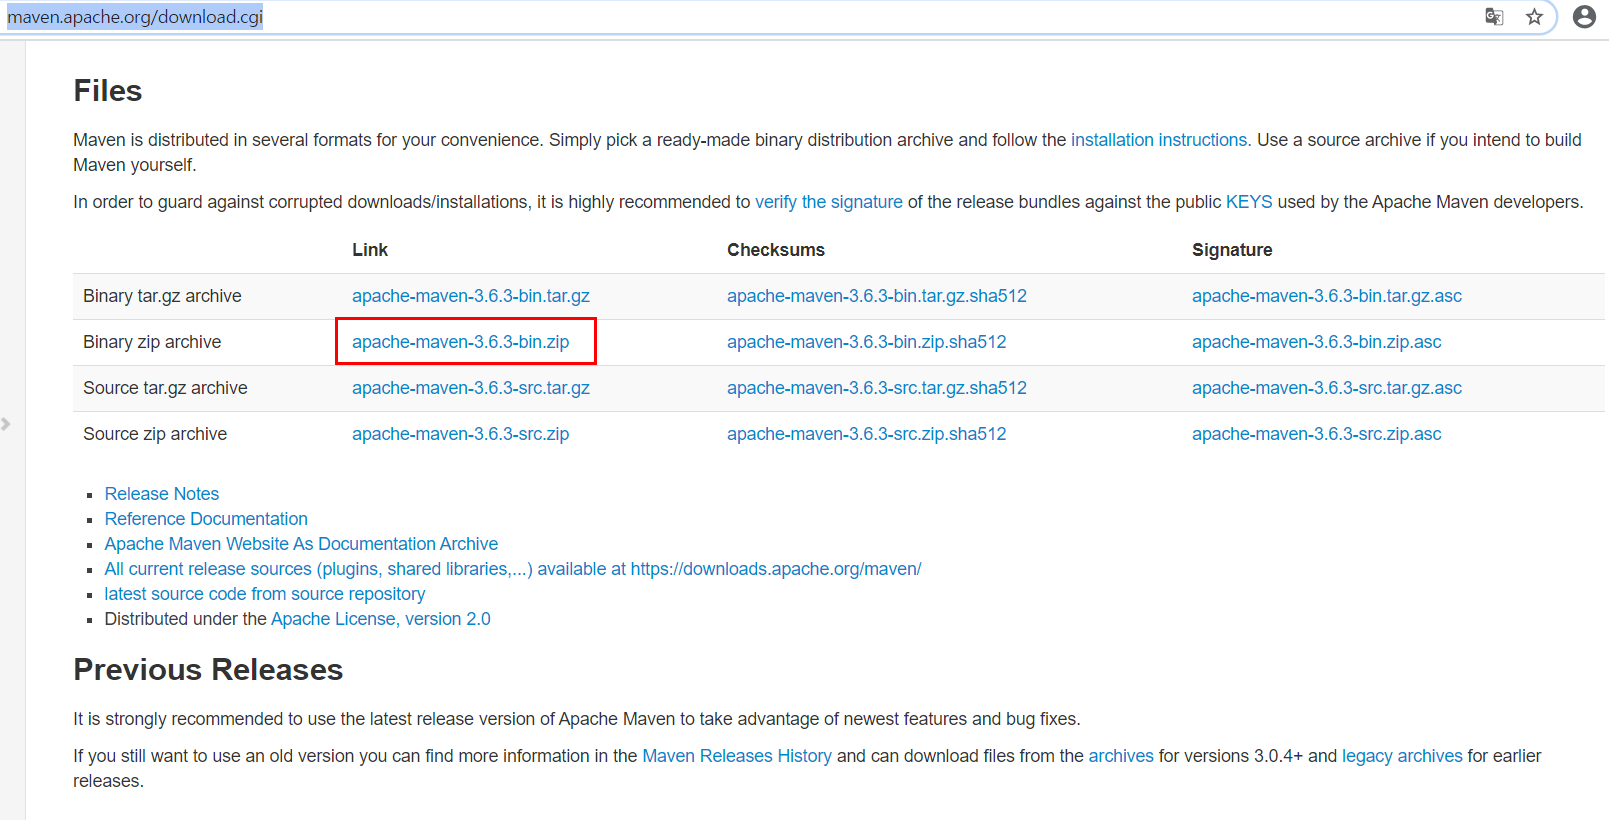1609x820 pixels.
Task: Open apache-maven-3.6.3-src.tar.gz.sha512 checksum
Action: tap(877, 388)
